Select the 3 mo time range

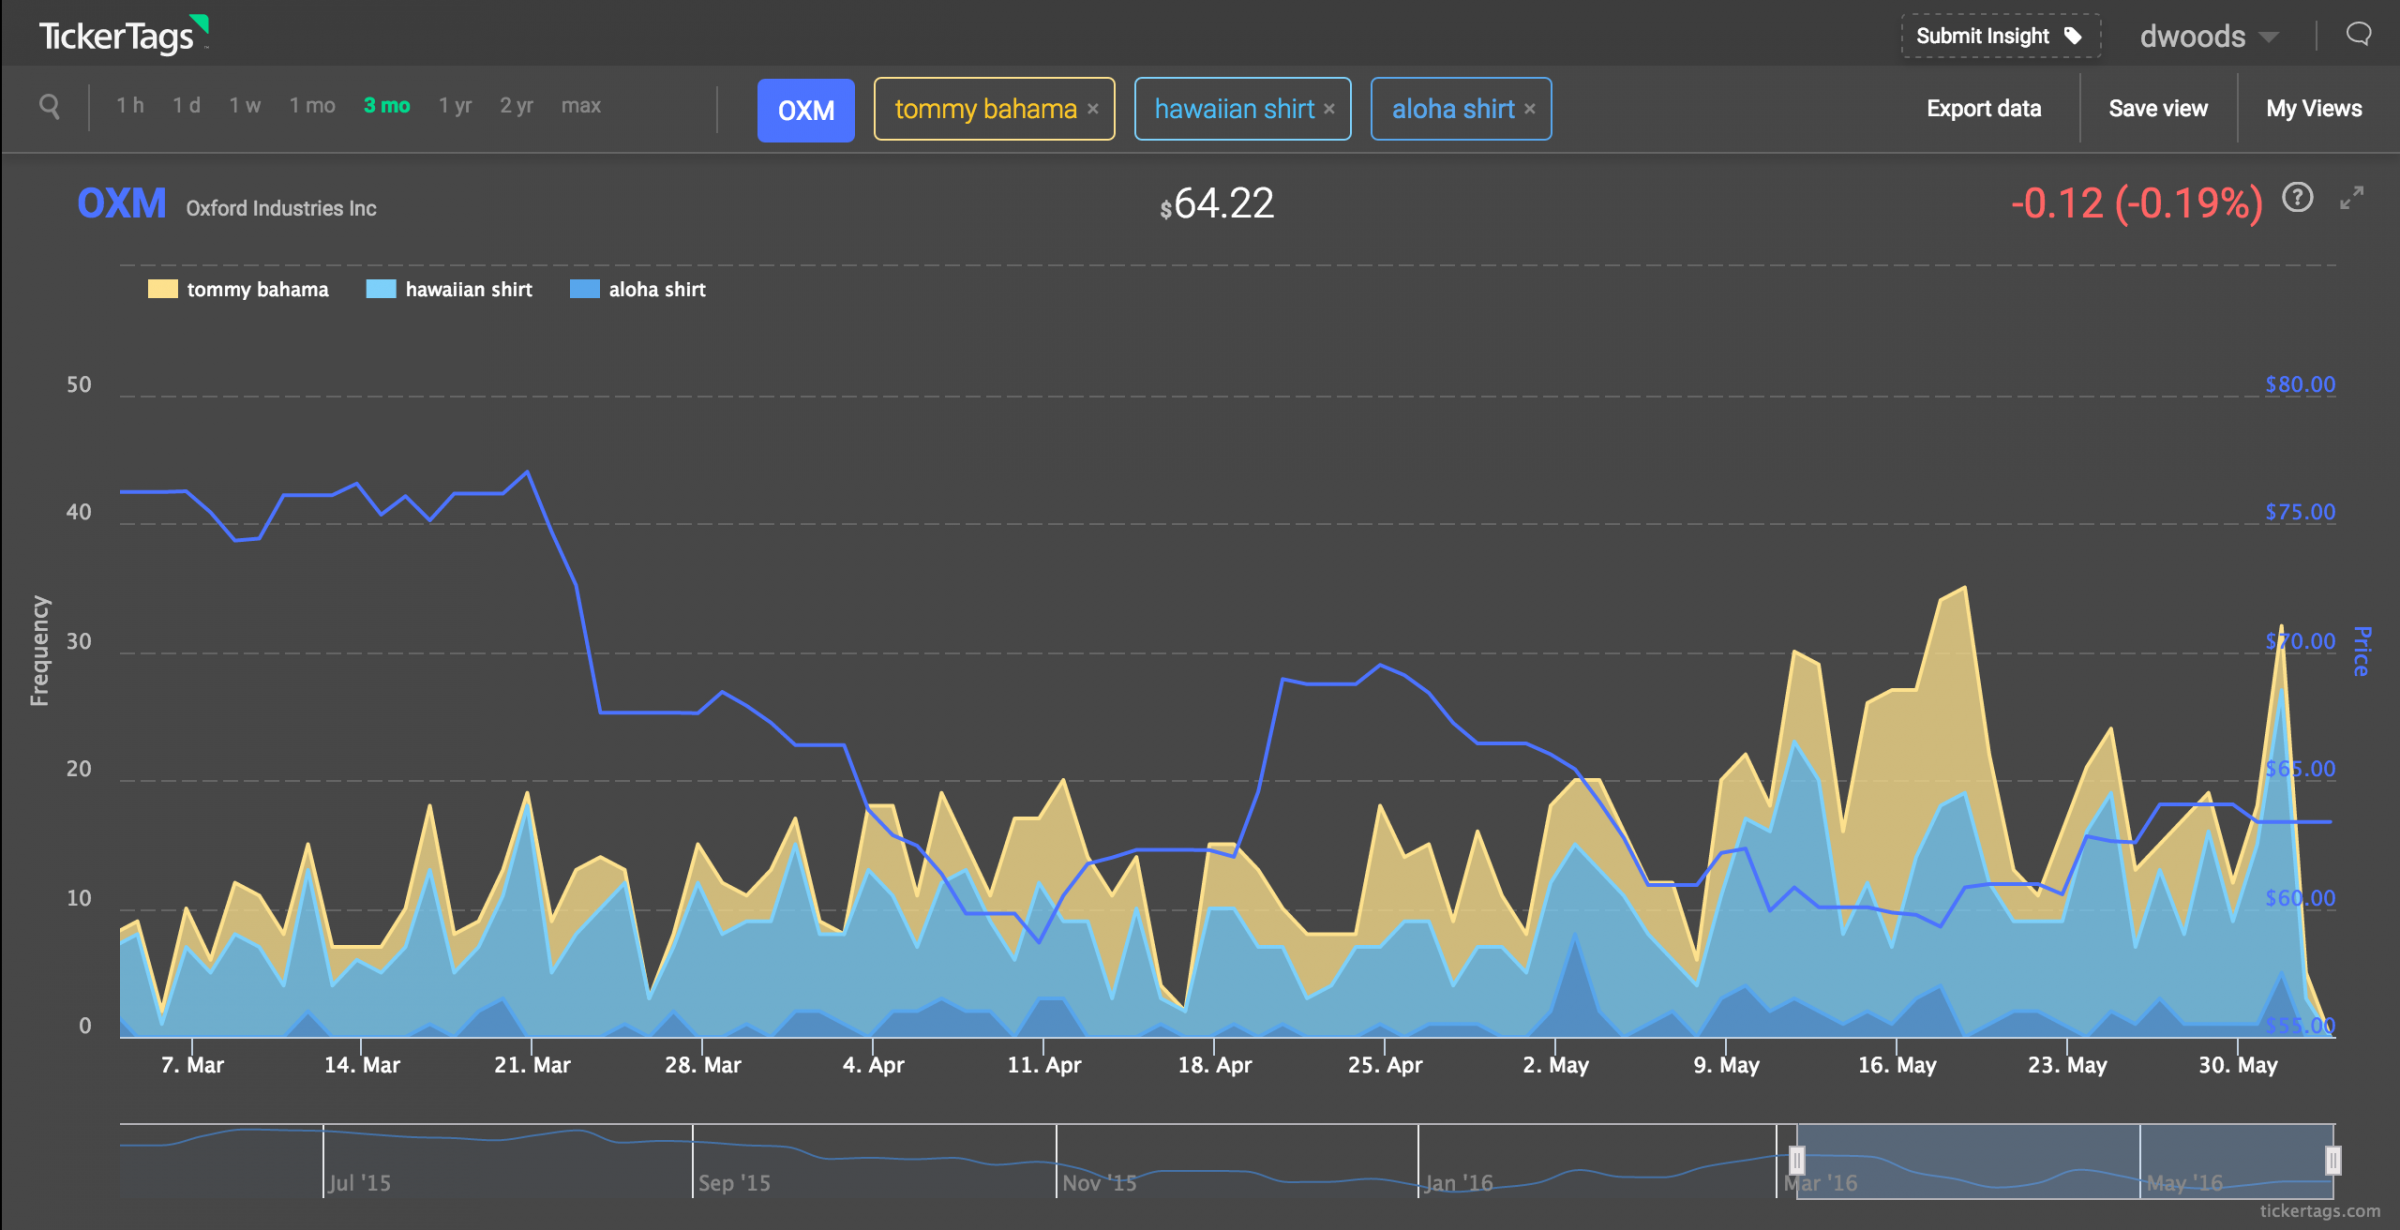pyautogui.click(x=386, y=105)
